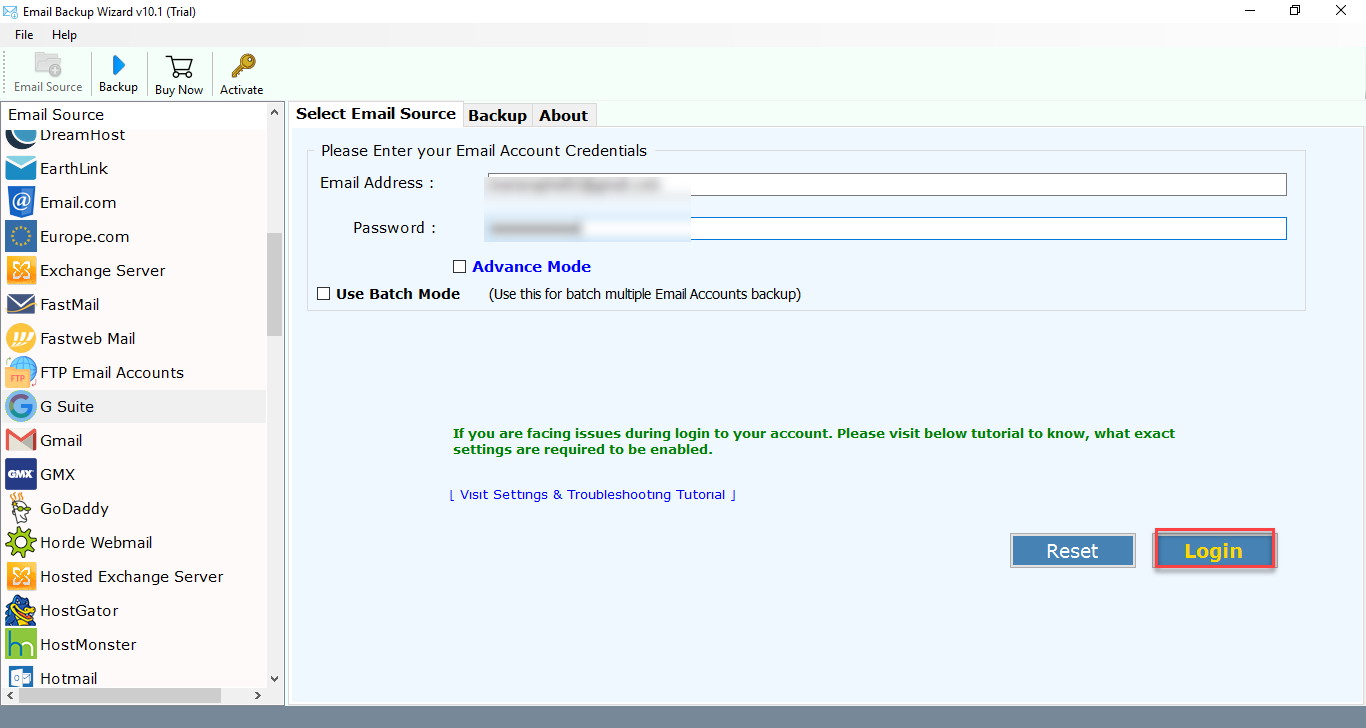Screen dimensions: 1366x728
Task: Choose the "Fastweb Mail" list entry text
Action: click(88, 339)
